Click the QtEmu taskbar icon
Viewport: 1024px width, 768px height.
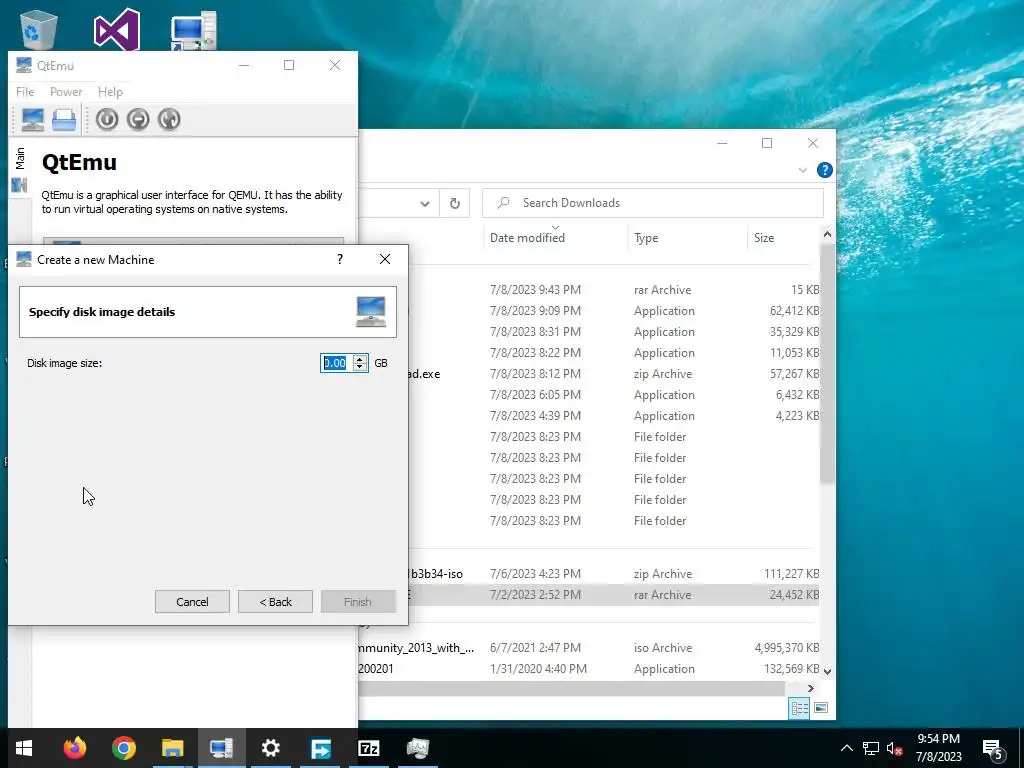[x=221, y=748]
